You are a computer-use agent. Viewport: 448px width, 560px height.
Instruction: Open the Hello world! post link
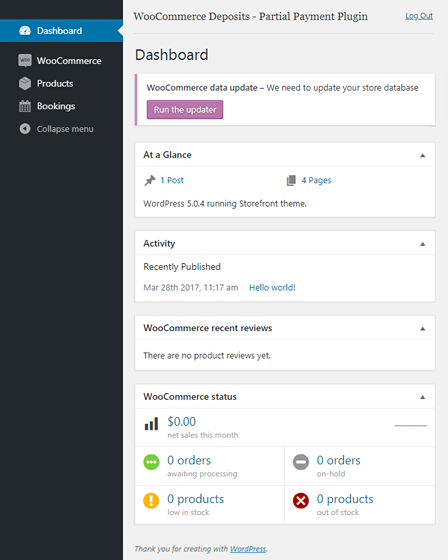click(272, 288)
